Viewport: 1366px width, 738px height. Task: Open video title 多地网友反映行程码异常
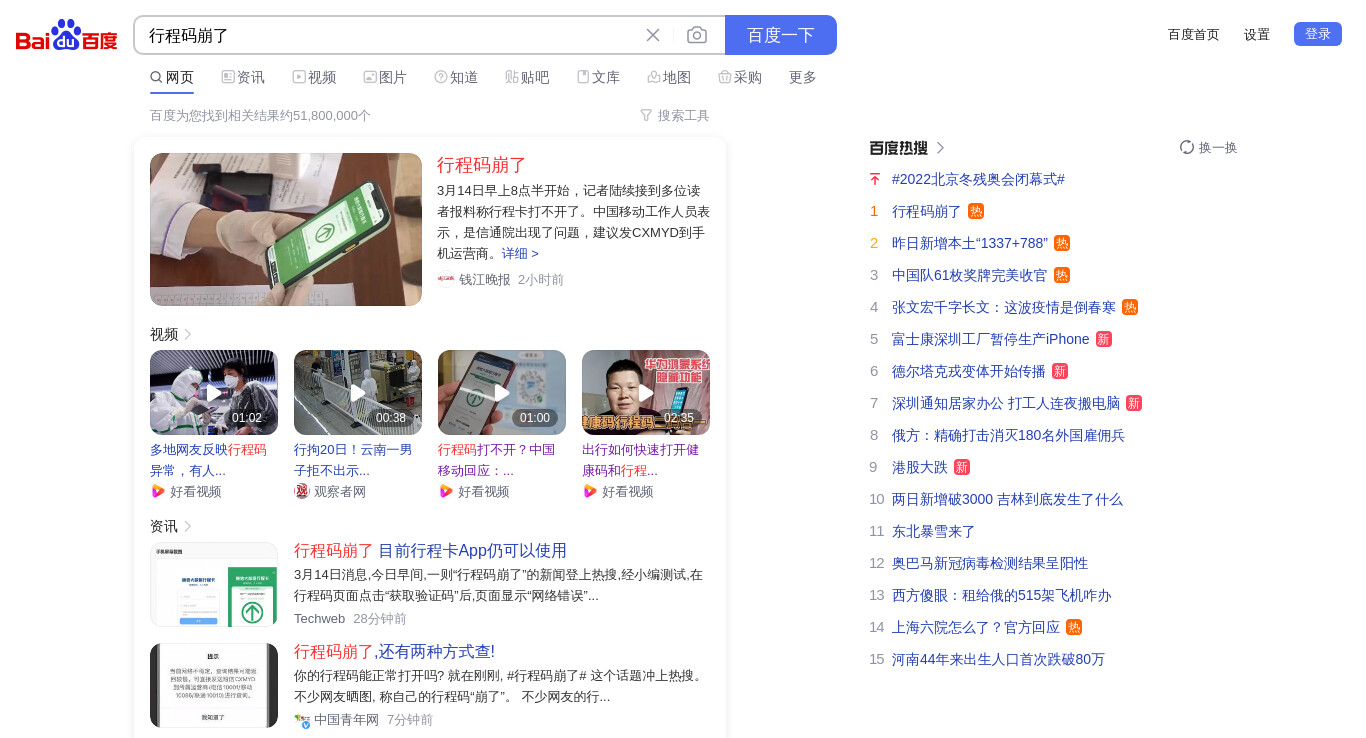(208, 460)
